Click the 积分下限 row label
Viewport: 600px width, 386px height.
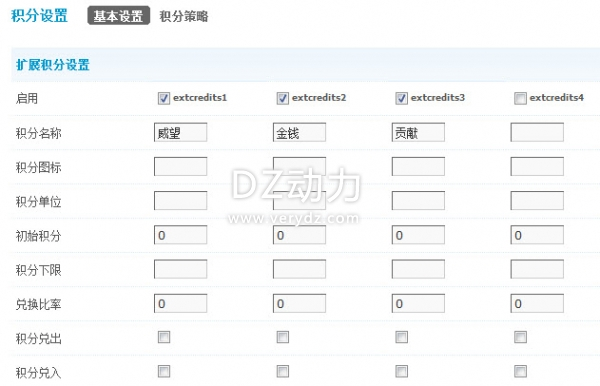(38, 270)
